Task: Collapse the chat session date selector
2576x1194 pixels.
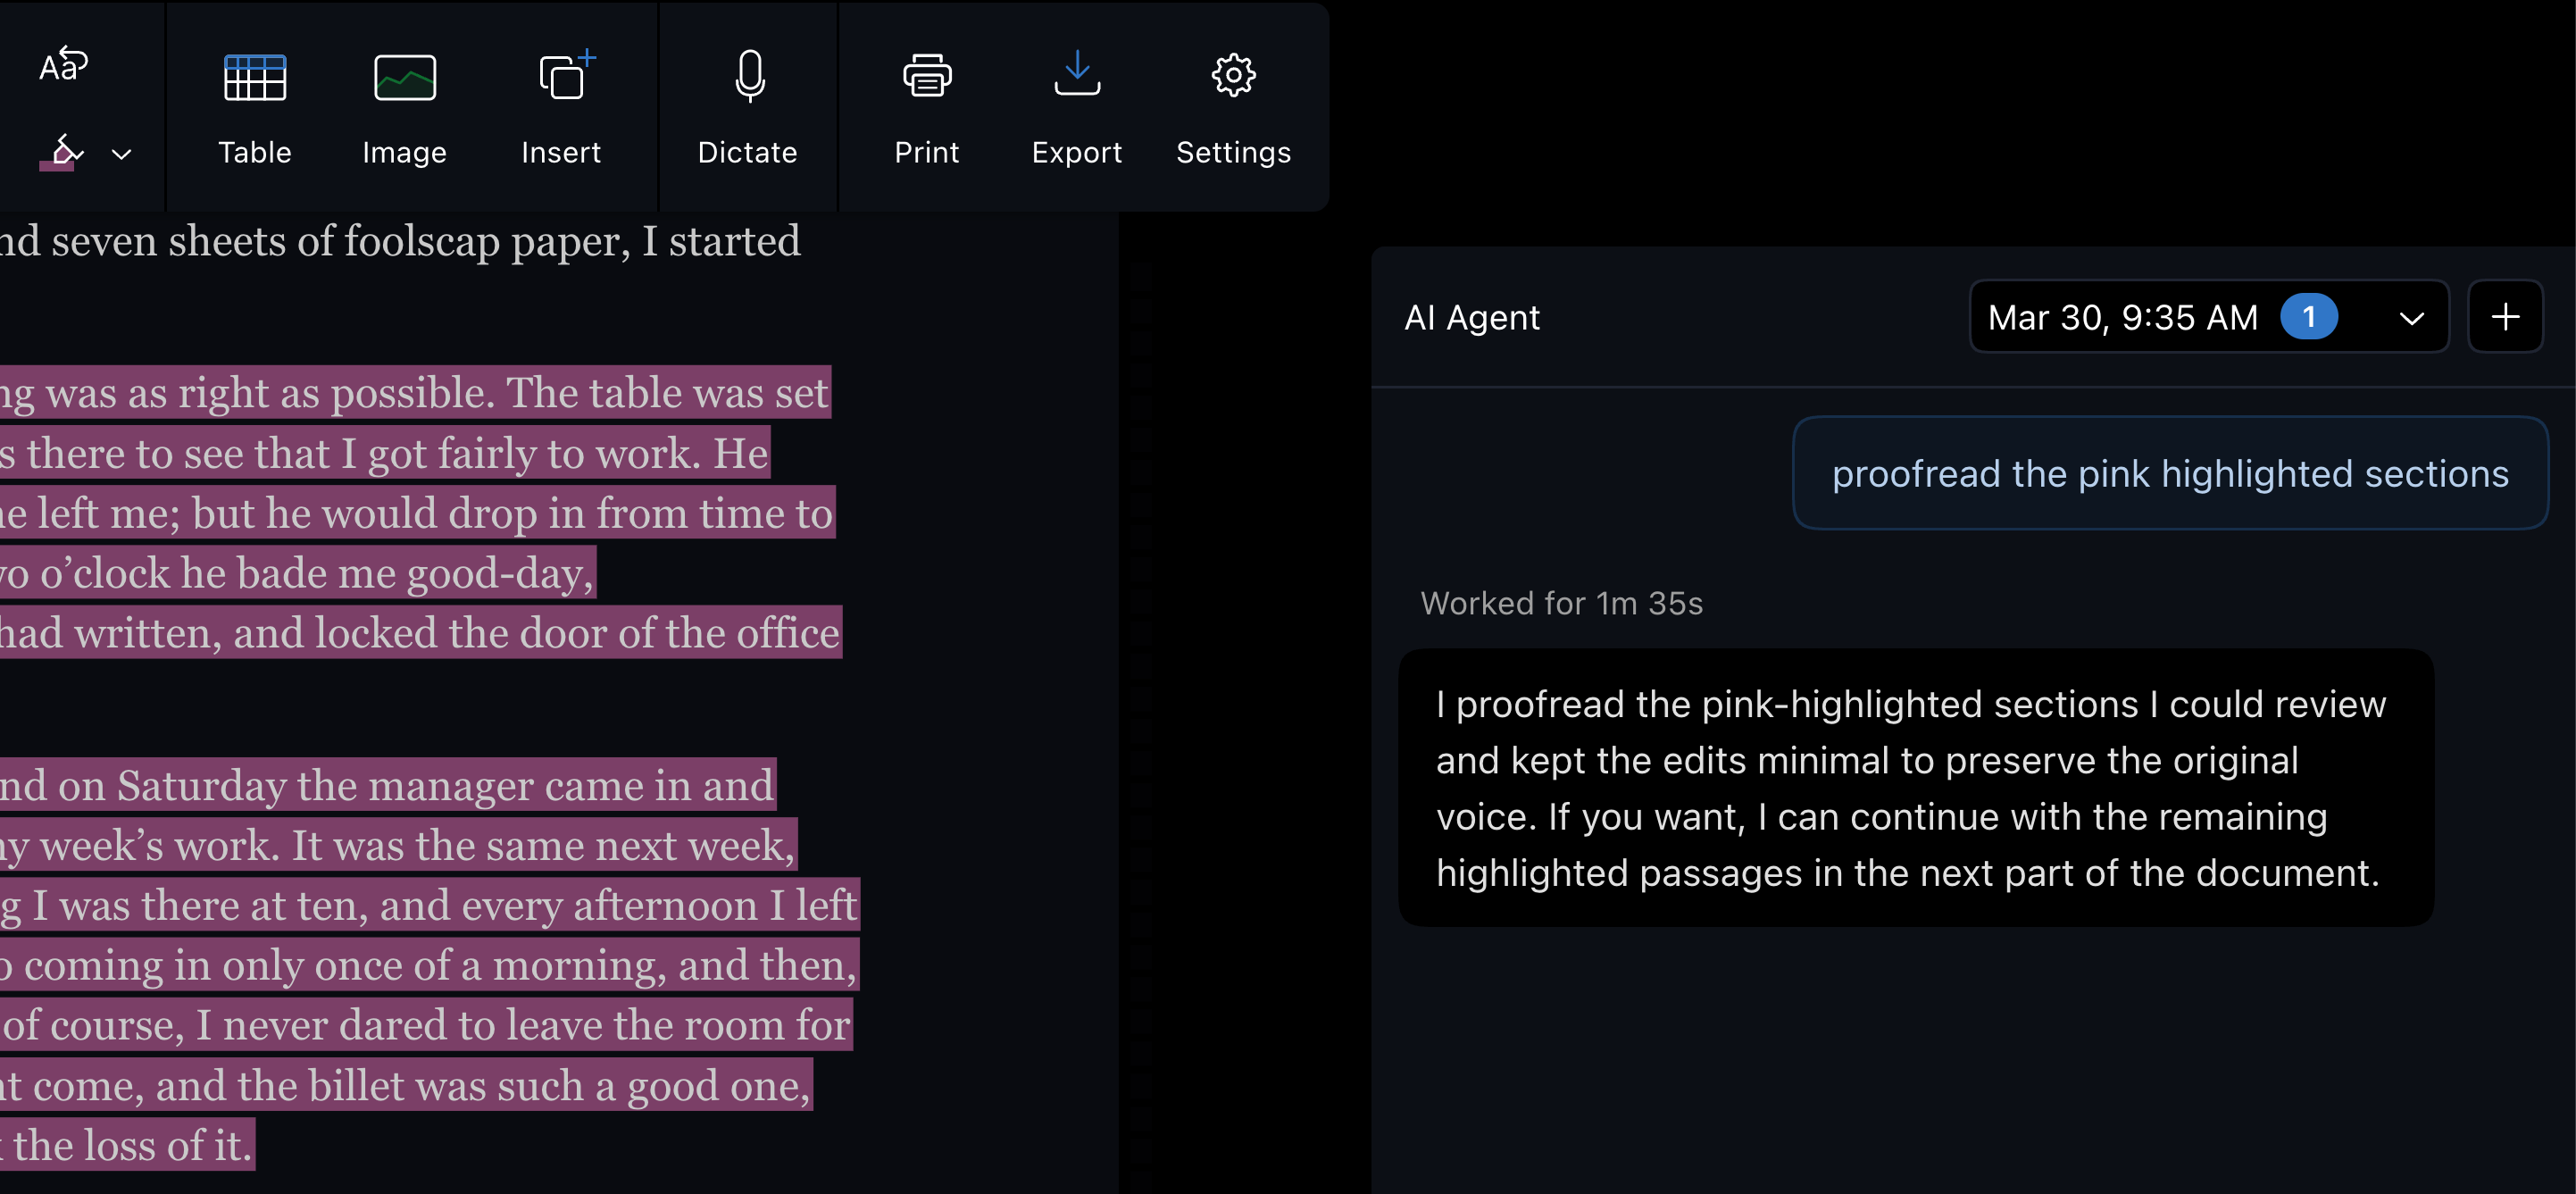Action: (2412, 317)
